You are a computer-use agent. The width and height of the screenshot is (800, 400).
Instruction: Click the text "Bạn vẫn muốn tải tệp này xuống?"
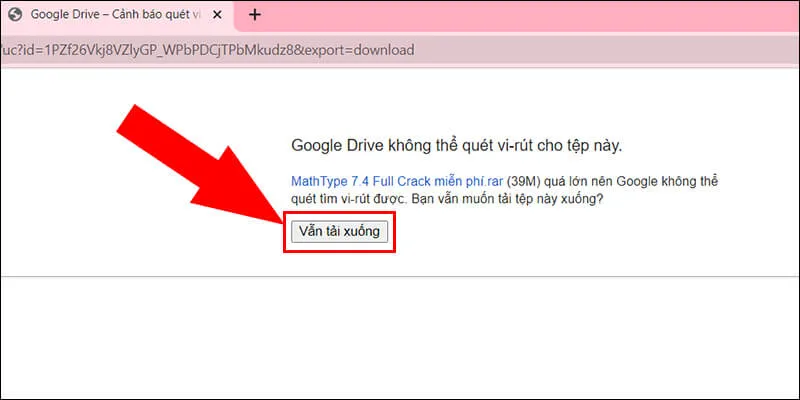507,199
